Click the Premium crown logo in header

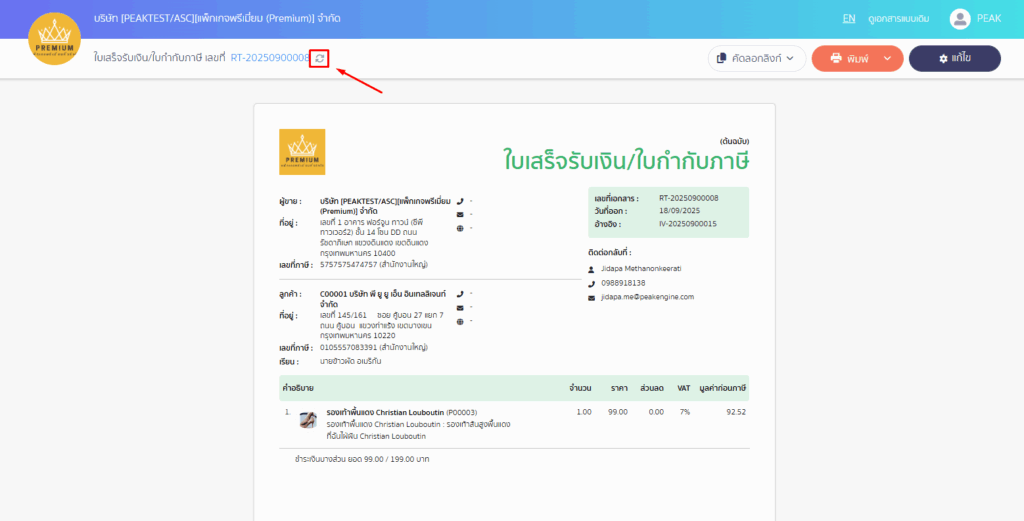55,39
